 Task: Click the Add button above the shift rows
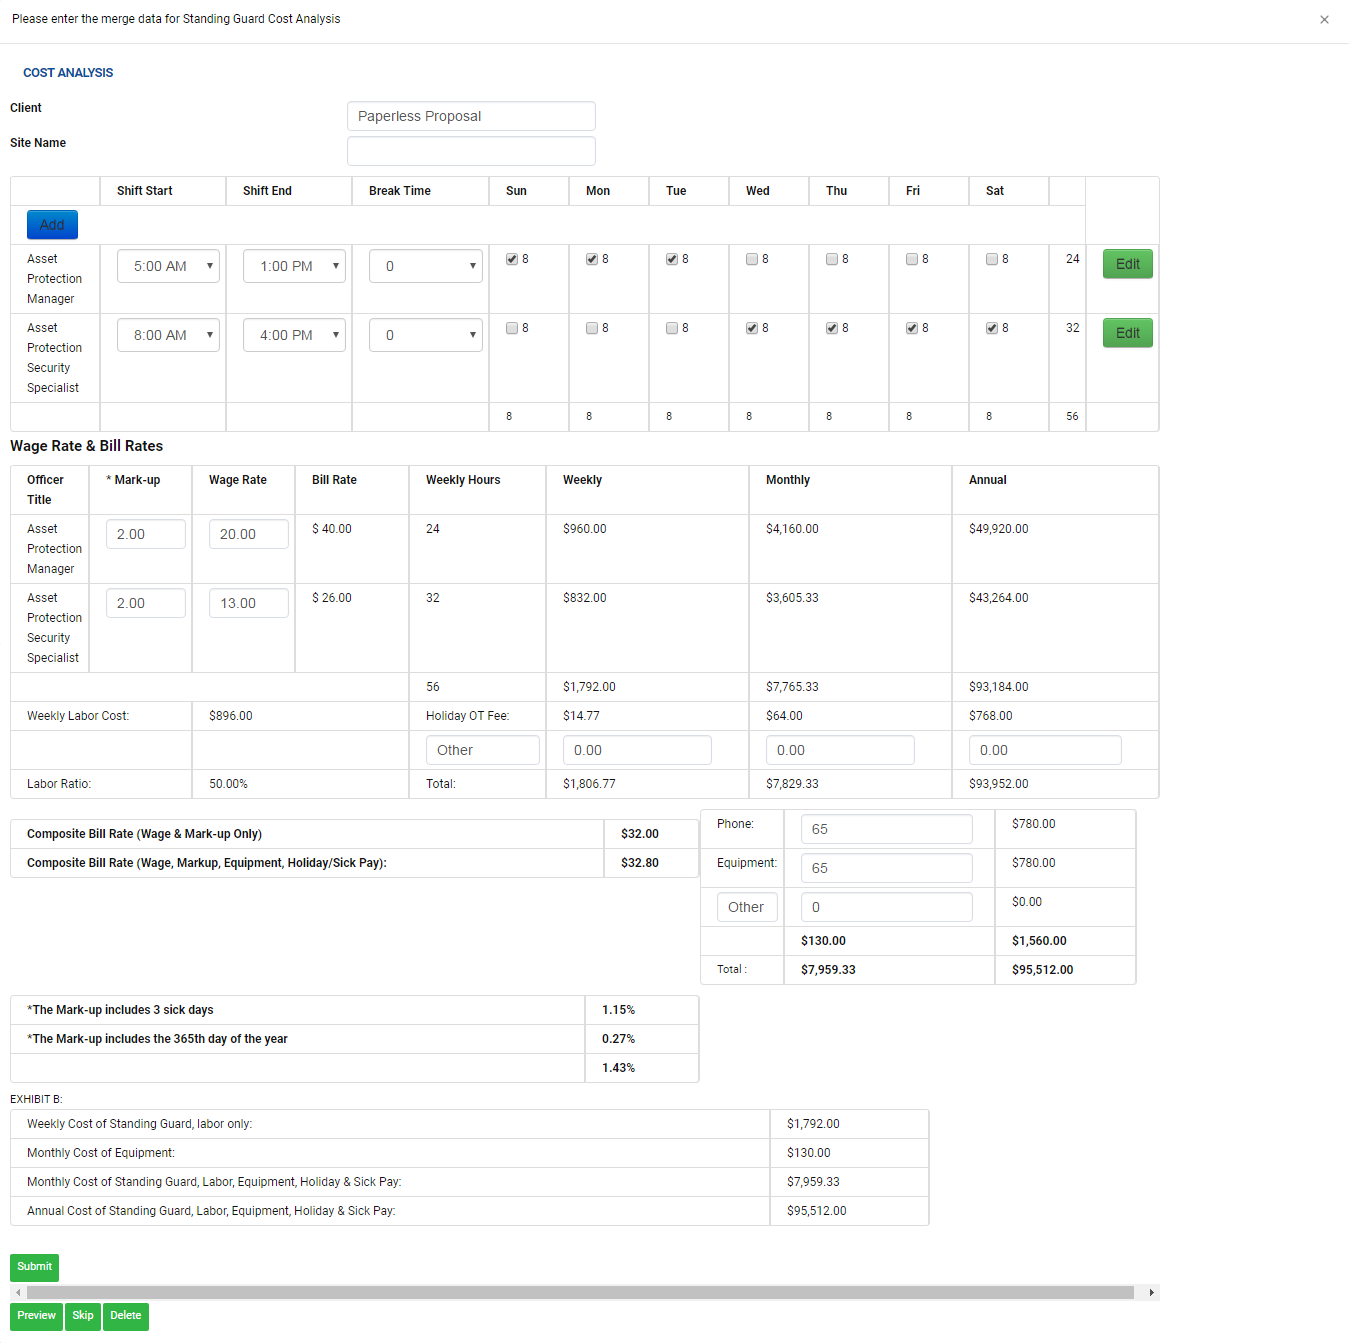tap(52, 224)
